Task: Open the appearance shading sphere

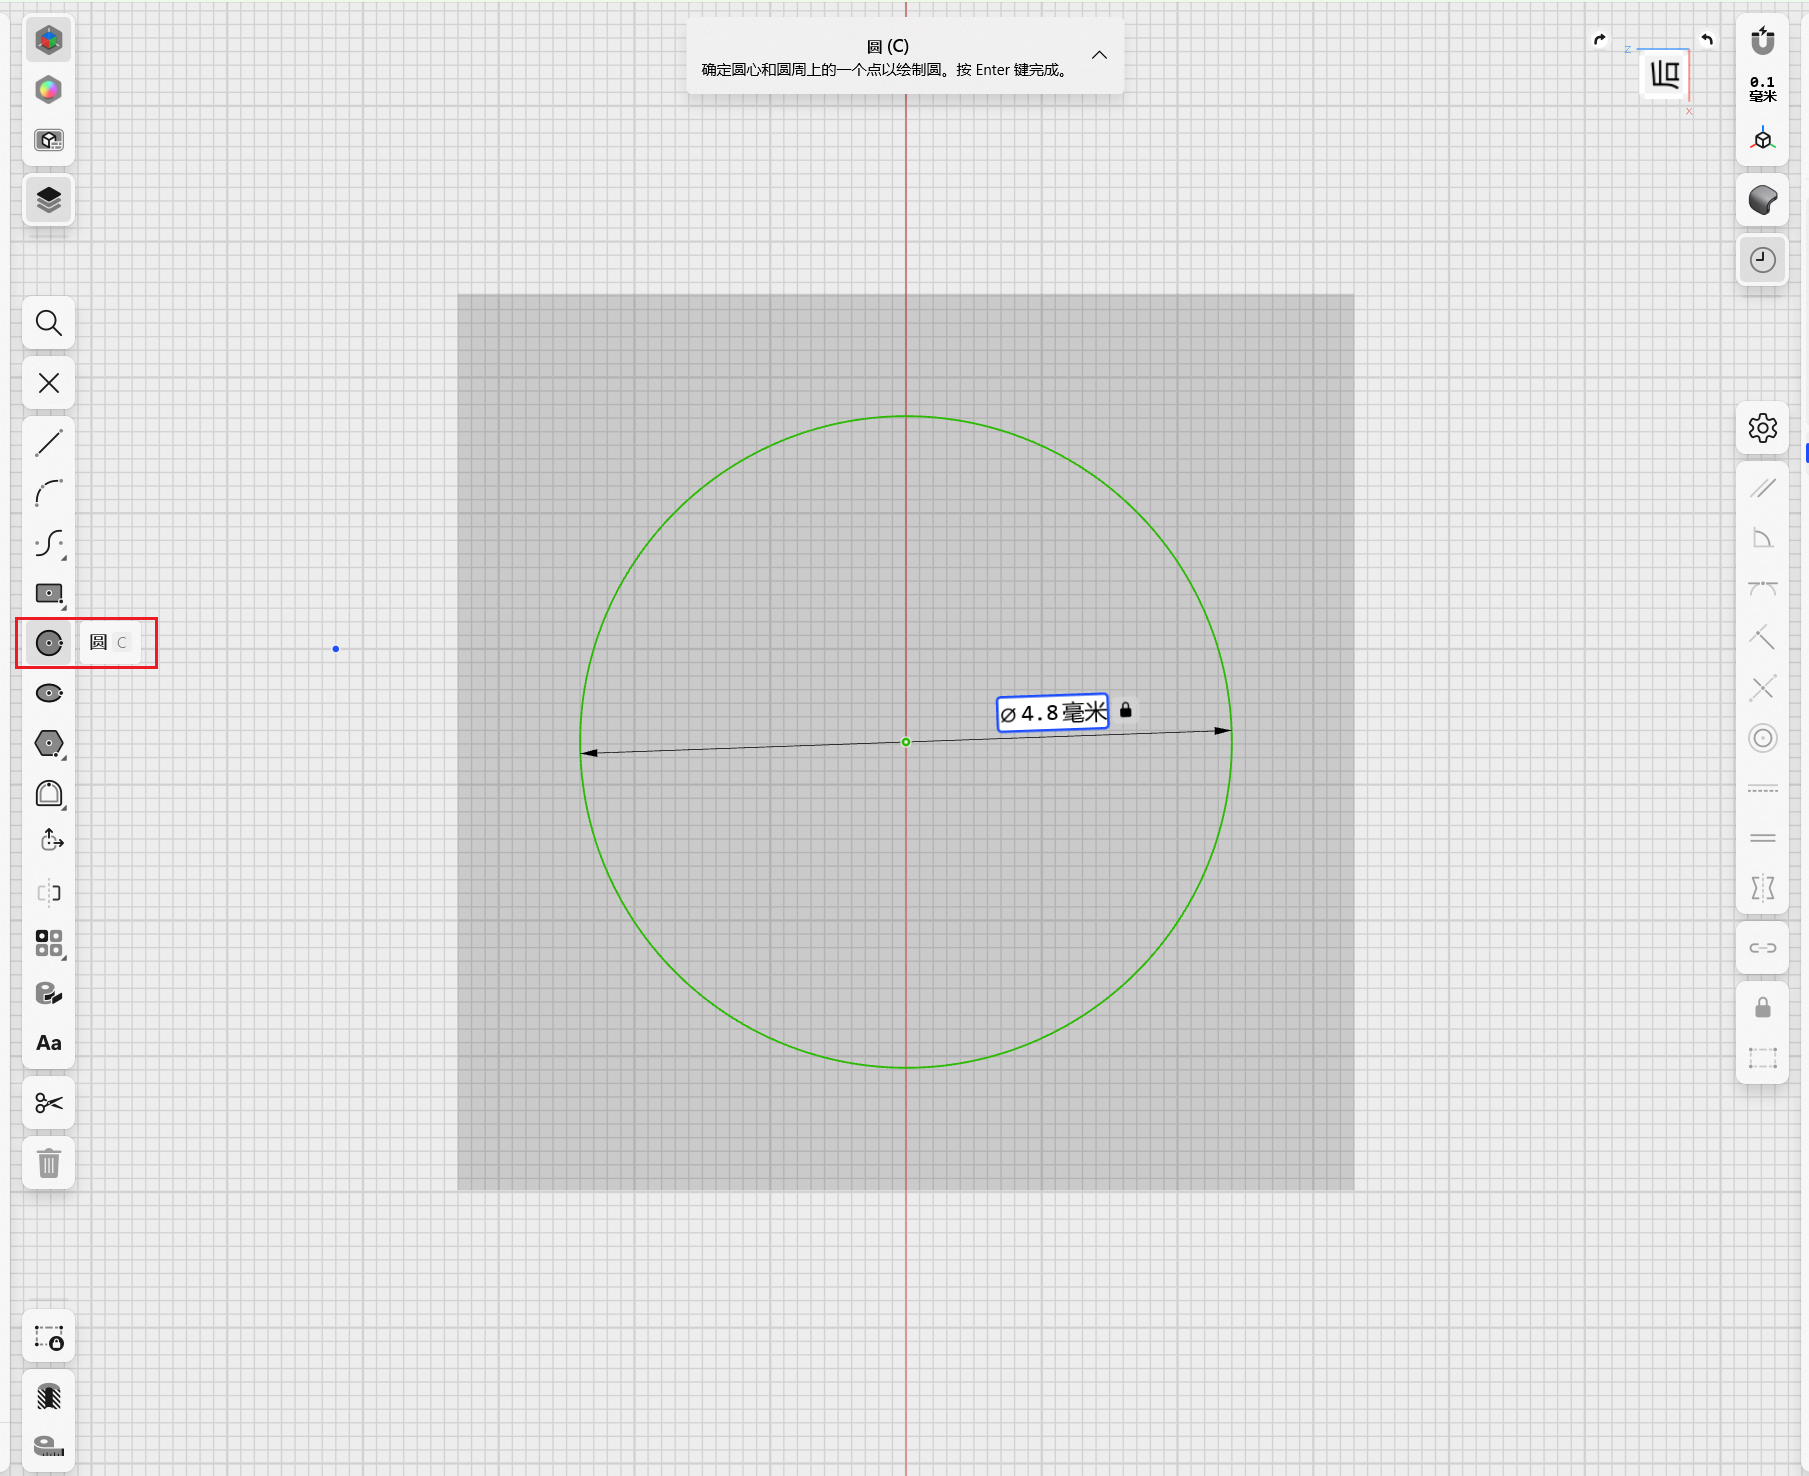Action: [x=1763, y=200]
